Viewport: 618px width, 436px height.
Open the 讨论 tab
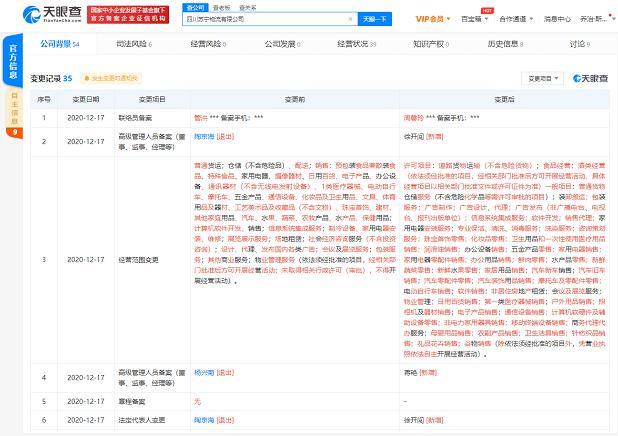click(579, 44)
